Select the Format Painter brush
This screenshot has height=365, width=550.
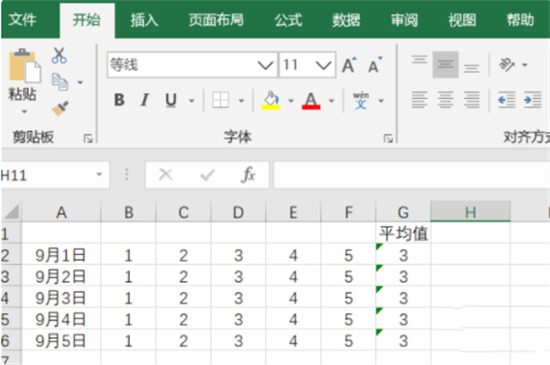click(x=60, y=108)
